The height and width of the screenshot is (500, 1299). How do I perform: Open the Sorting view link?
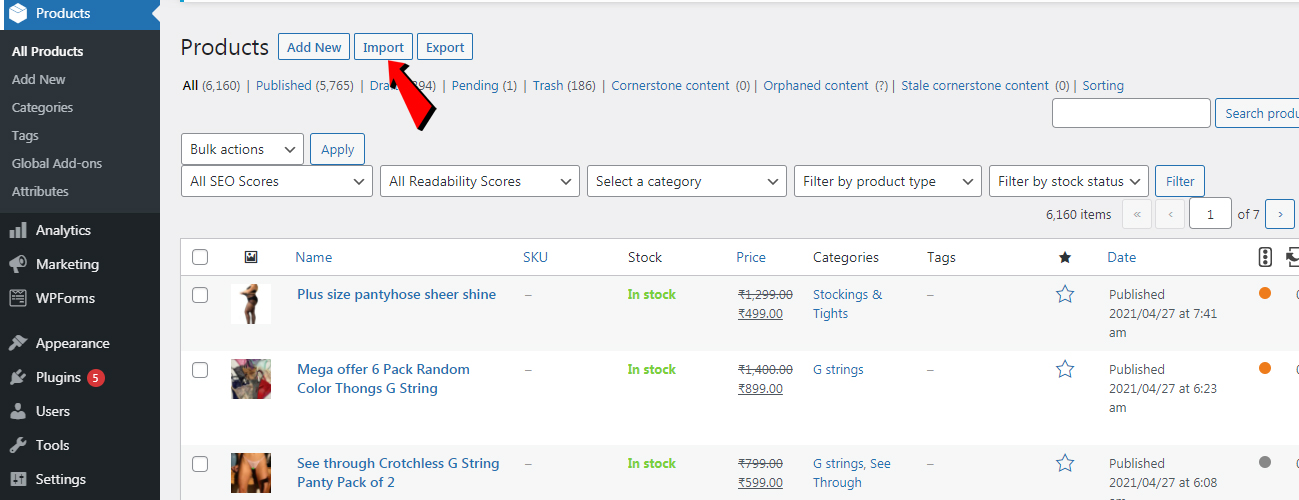[x=1103, y=85]
